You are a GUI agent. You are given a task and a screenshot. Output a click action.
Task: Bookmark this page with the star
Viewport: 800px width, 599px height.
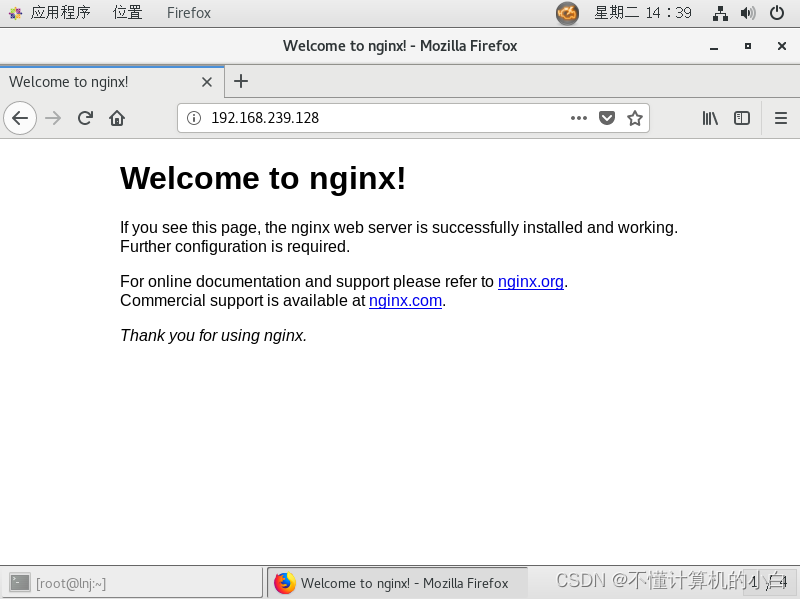tap(635, 118)
